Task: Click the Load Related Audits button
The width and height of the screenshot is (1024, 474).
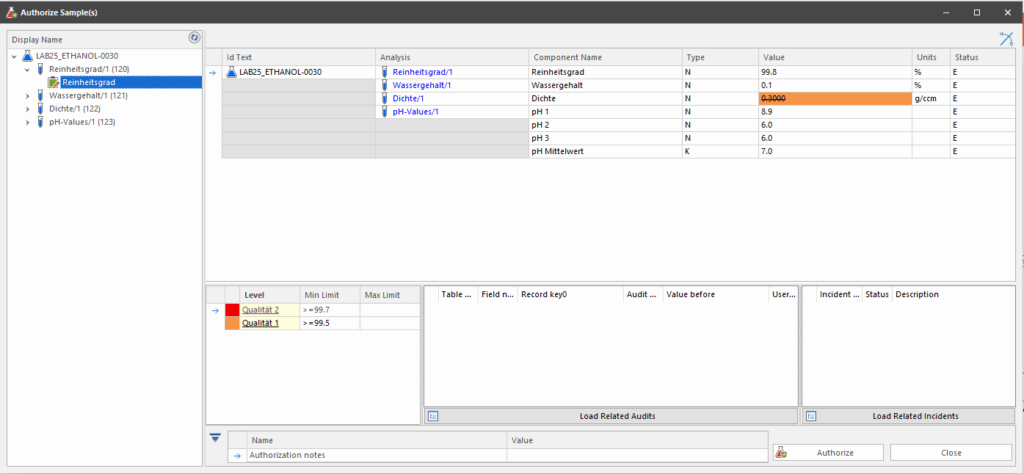Action: pyautogui.click(x=611, y=416)
